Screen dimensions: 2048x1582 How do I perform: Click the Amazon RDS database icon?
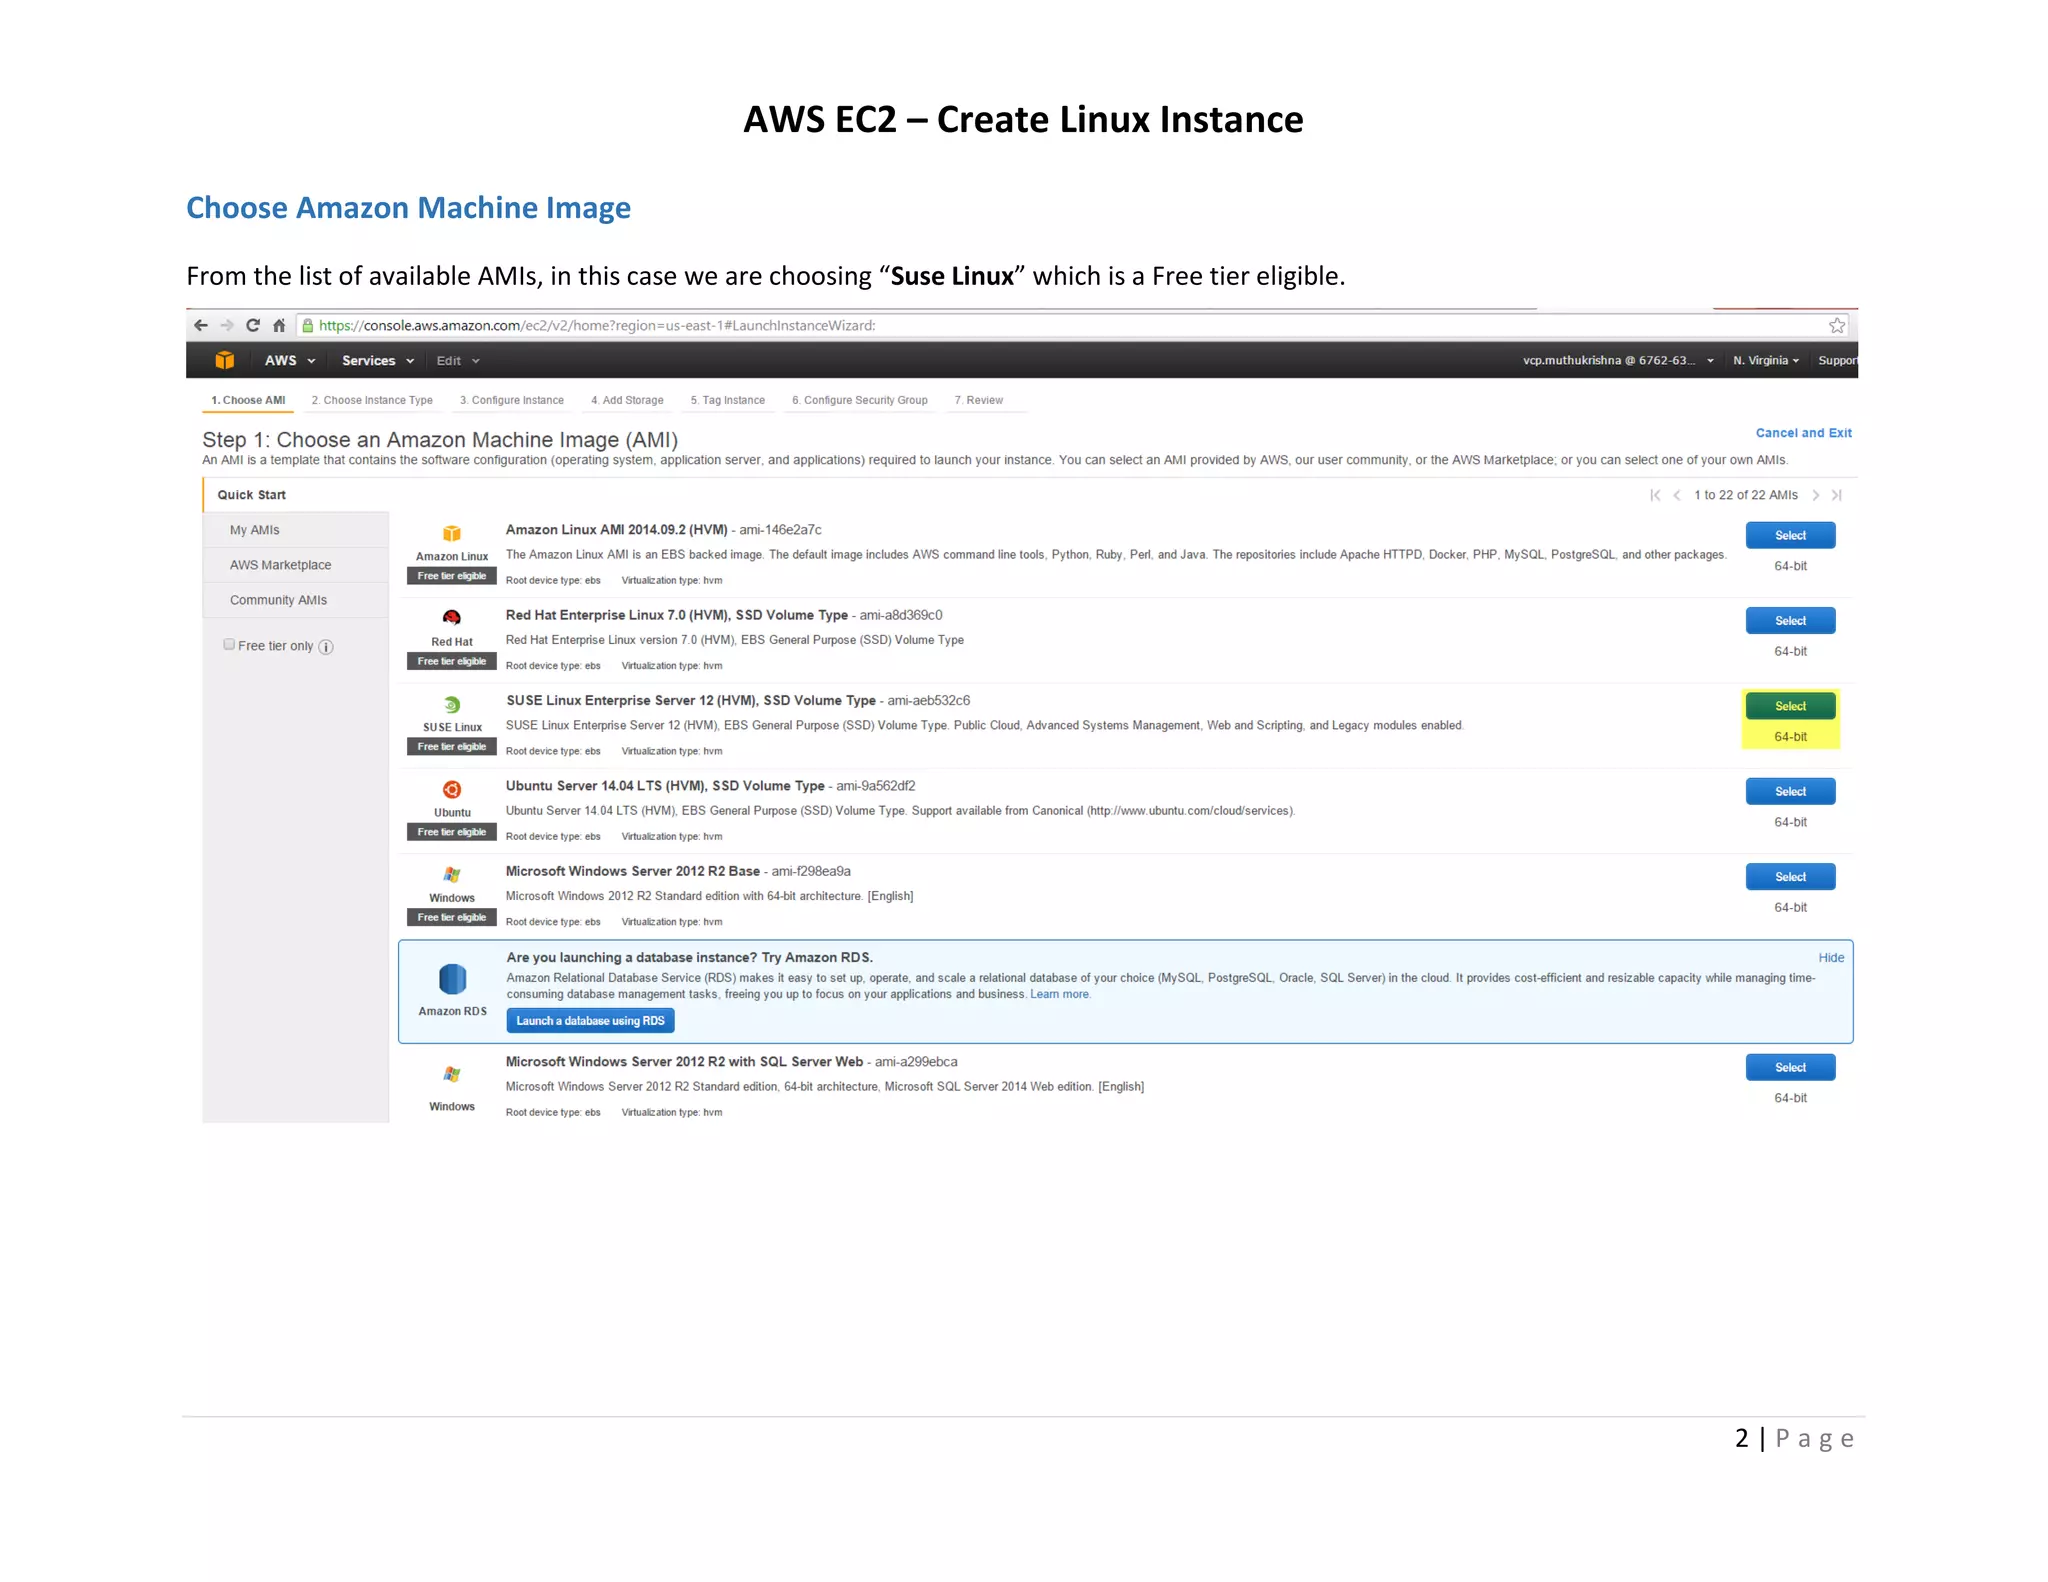tap(452, 979)
